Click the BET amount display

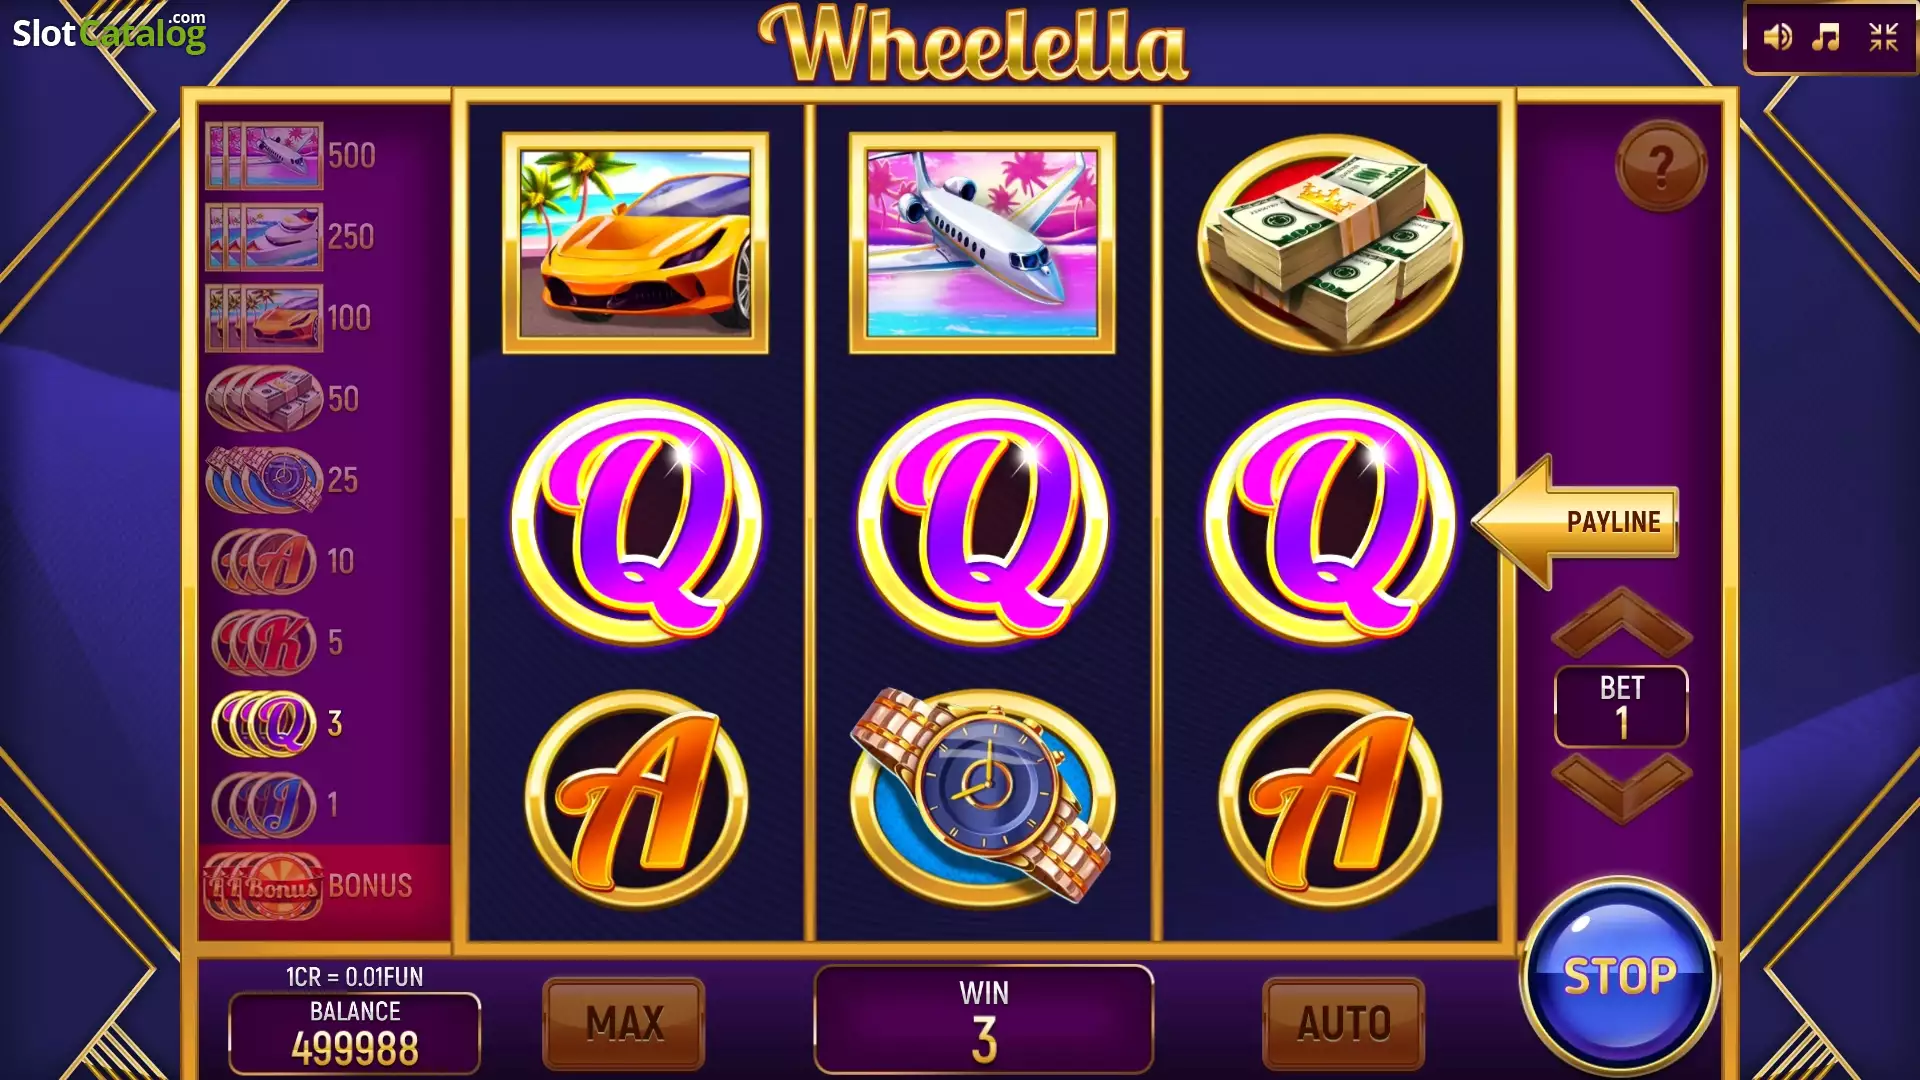click(1621, 706)
